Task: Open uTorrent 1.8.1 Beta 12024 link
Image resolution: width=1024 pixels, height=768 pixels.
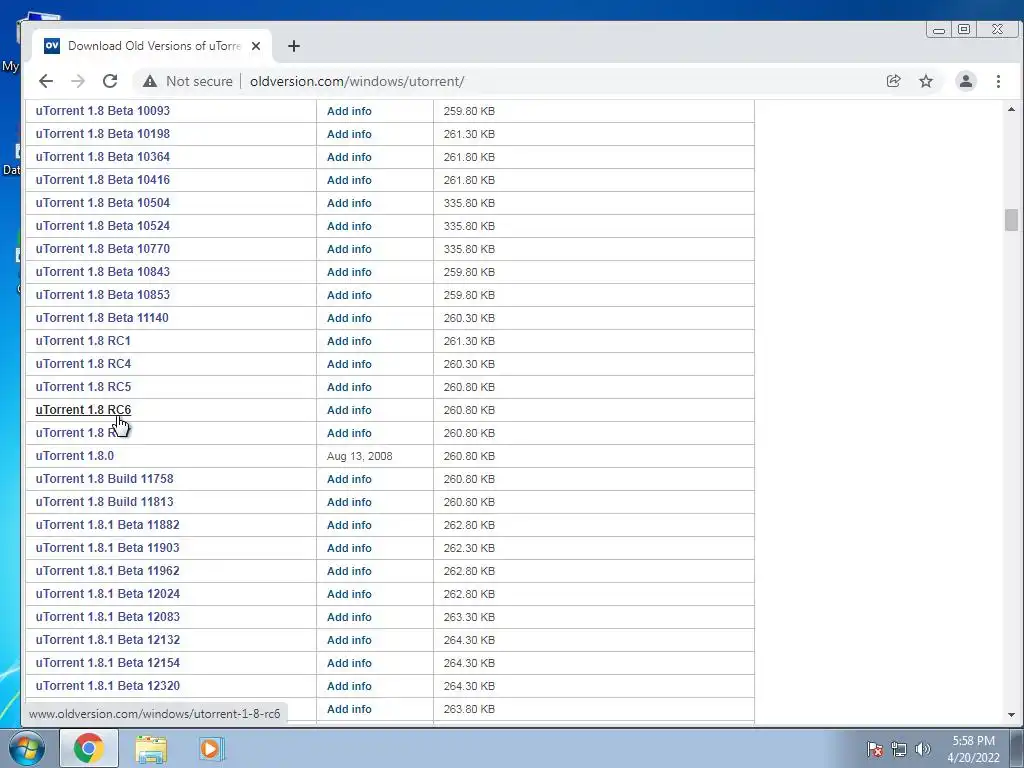Action: pyautogui.click(x=108, y=594)
